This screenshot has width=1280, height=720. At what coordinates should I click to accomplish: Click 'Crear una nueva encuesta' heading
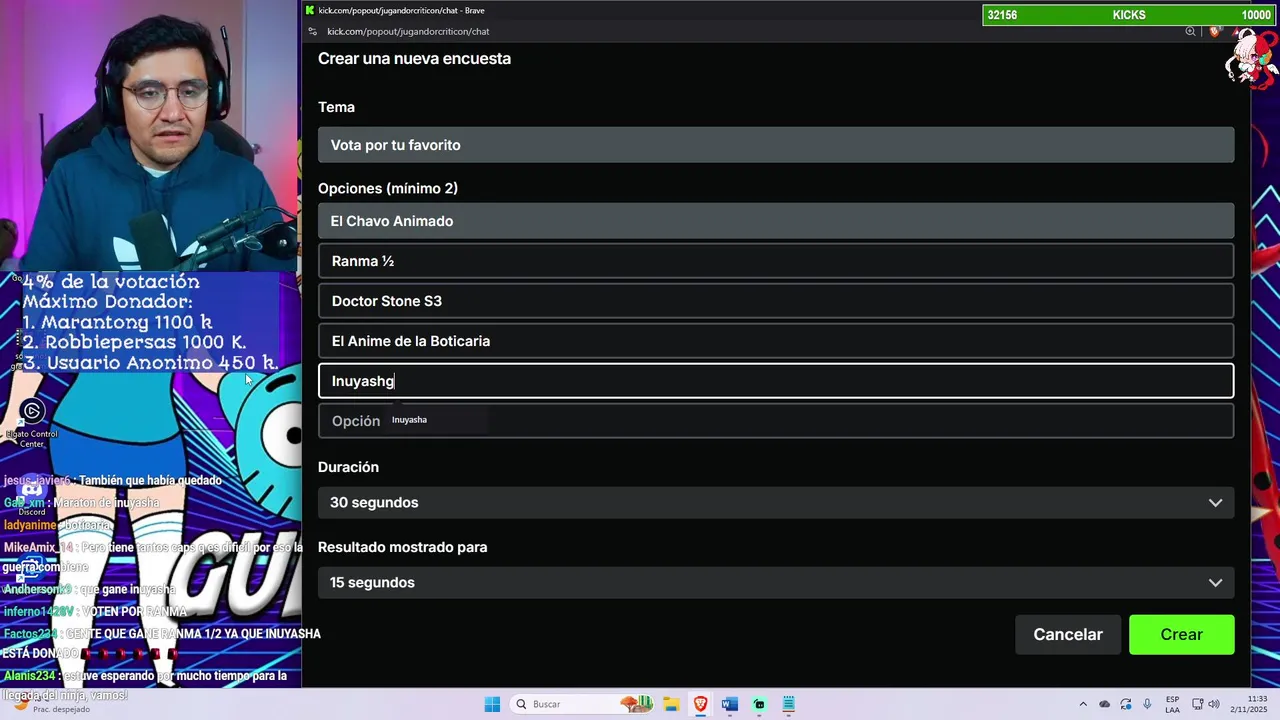[414, 58]
